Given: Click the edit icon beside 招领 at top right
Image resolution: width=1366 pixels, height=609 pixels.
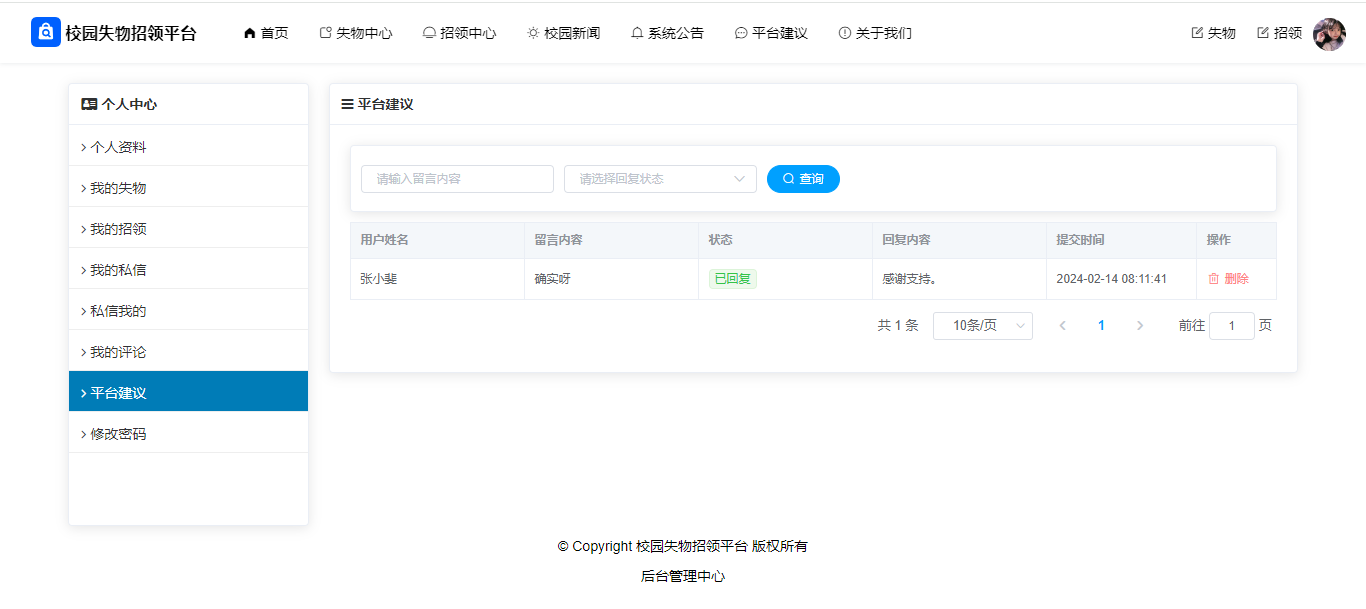Looking at the screenshot, I should coord(1263,33).
